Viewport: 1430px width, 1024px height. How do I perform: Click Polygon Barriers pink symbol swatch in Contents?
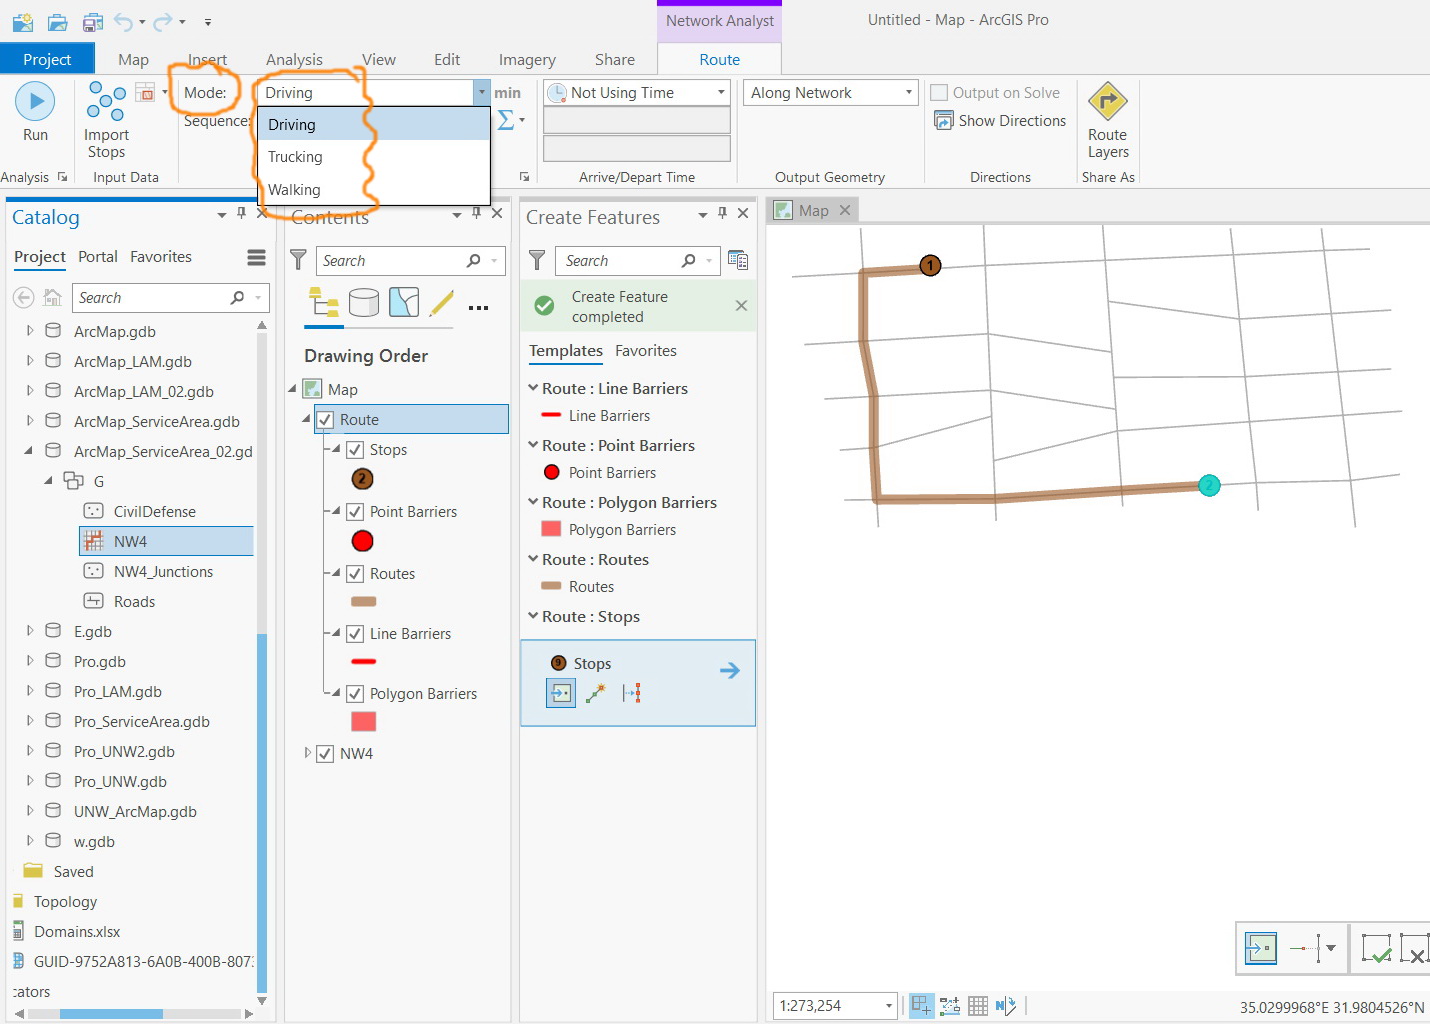tap(364, 721)
